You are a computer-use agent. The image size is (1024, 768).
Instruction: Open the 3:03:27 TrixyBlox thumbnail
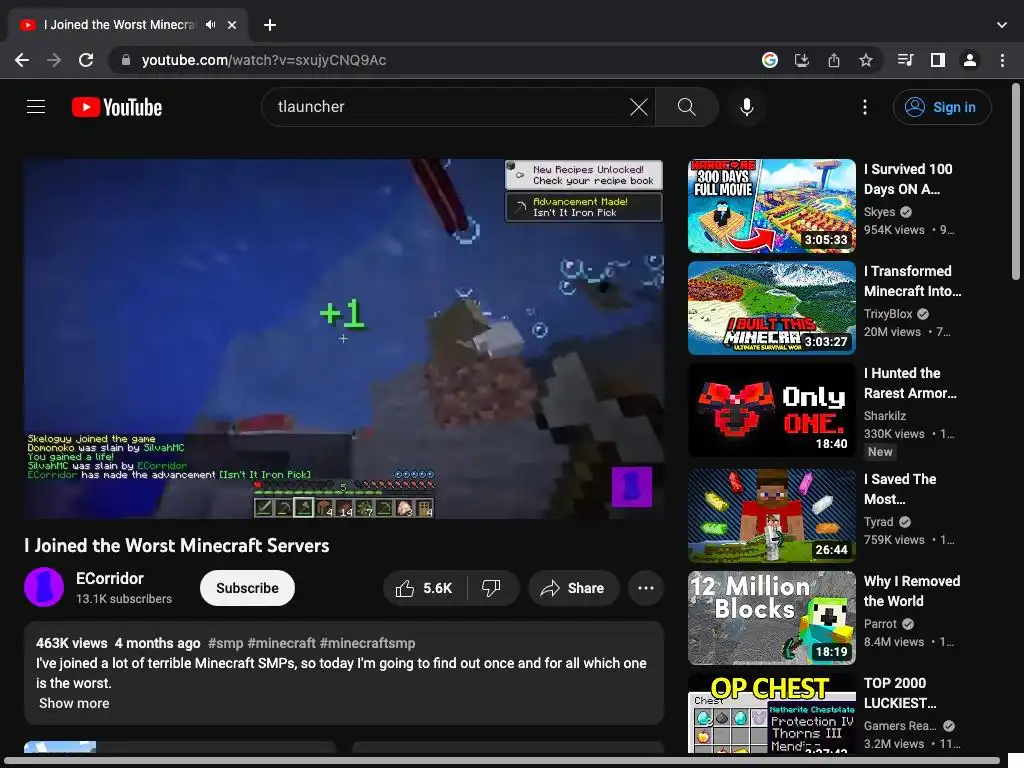771,308
